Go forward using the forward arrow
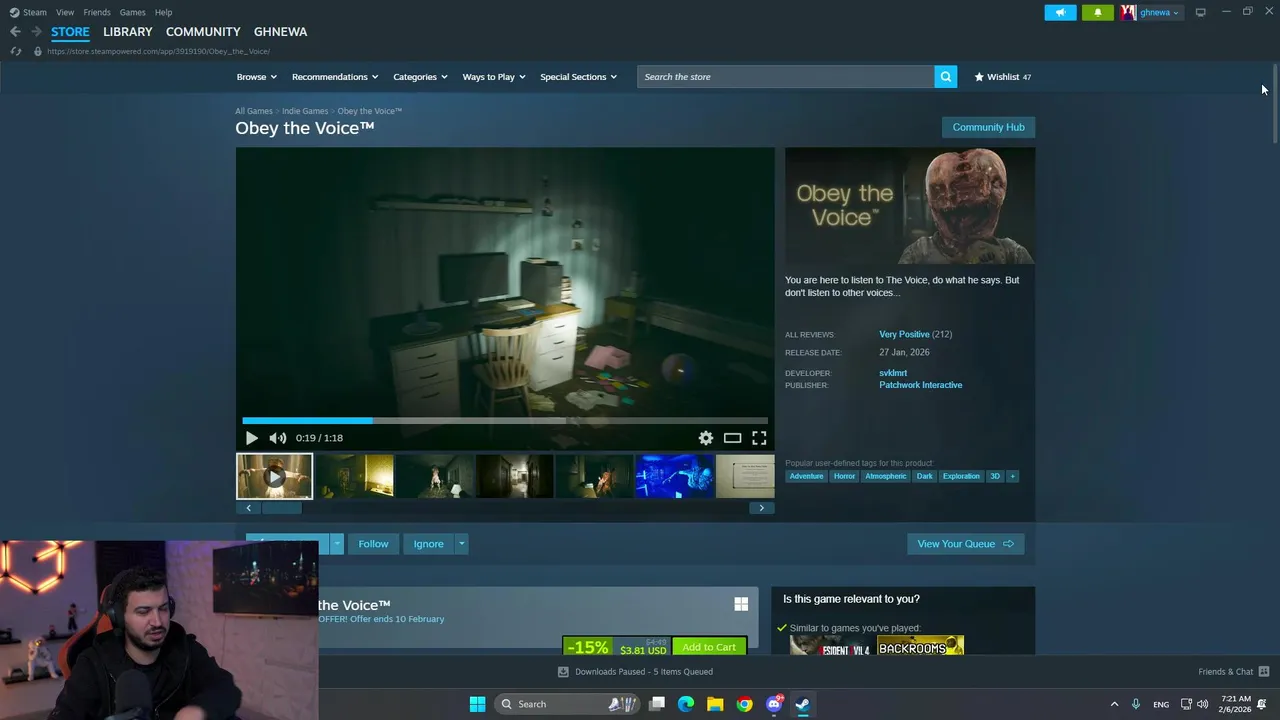Image resolution: width=1280 pixels, height=720 pixels. tap(36, 32)
